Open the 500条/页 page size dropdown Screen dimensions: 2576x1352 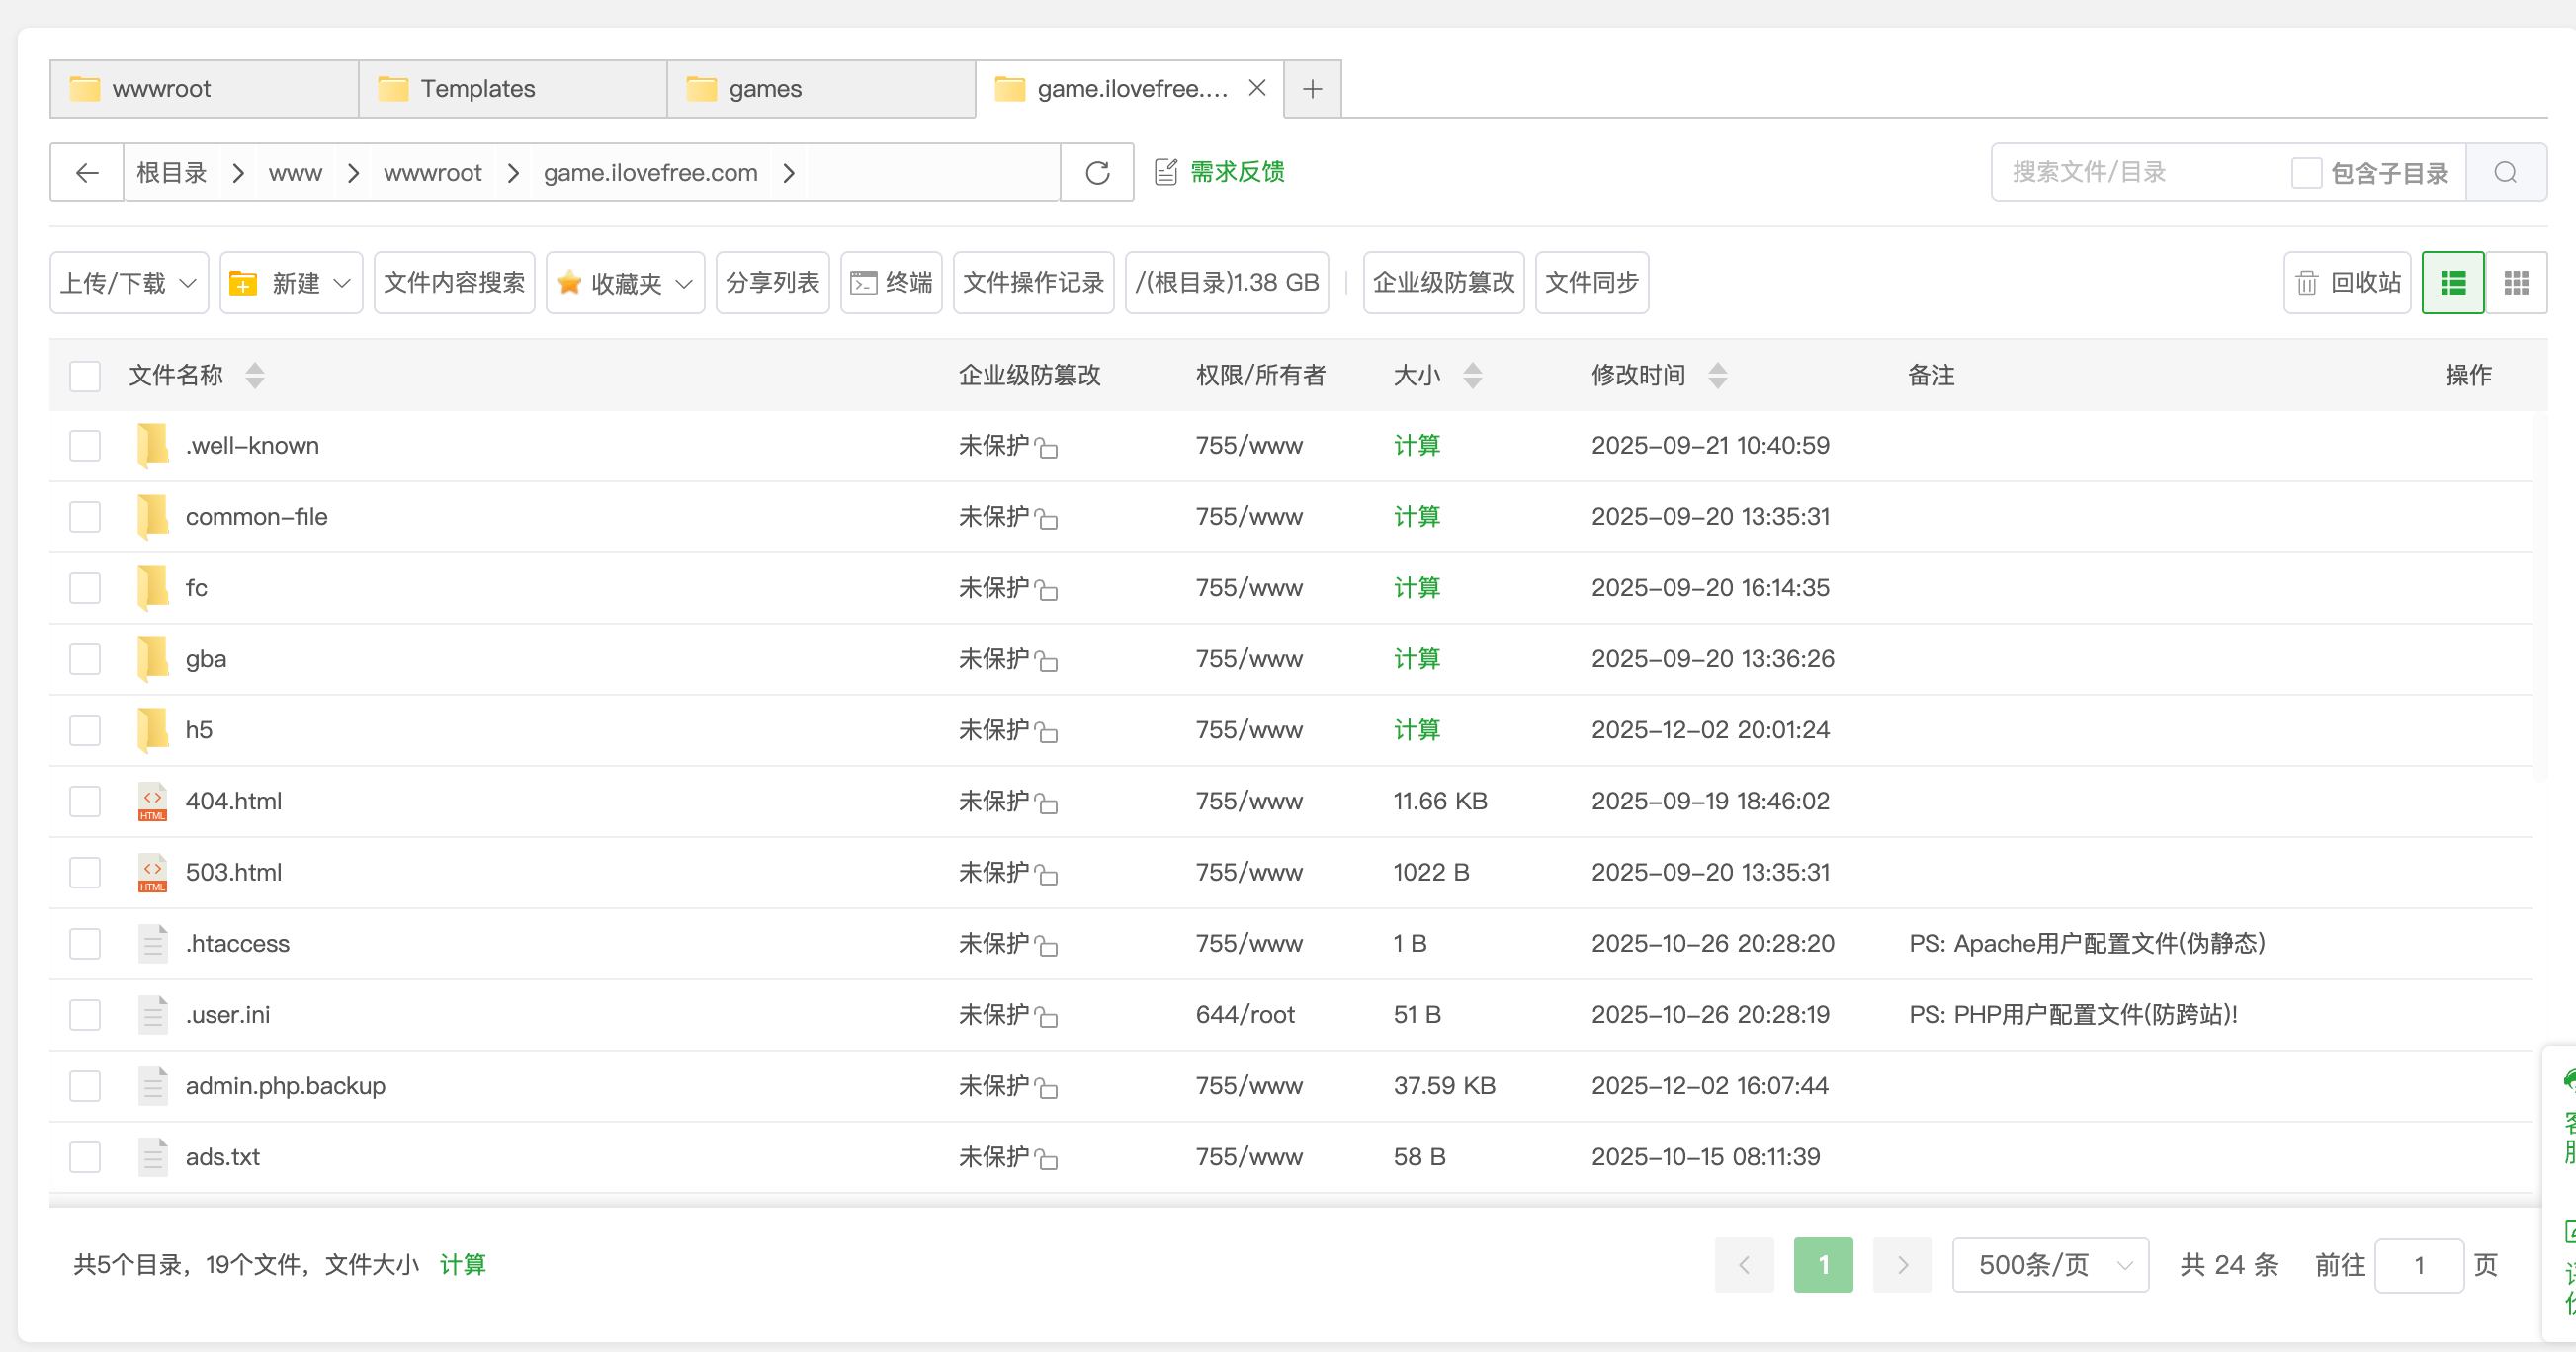tap(2050, 1265)
